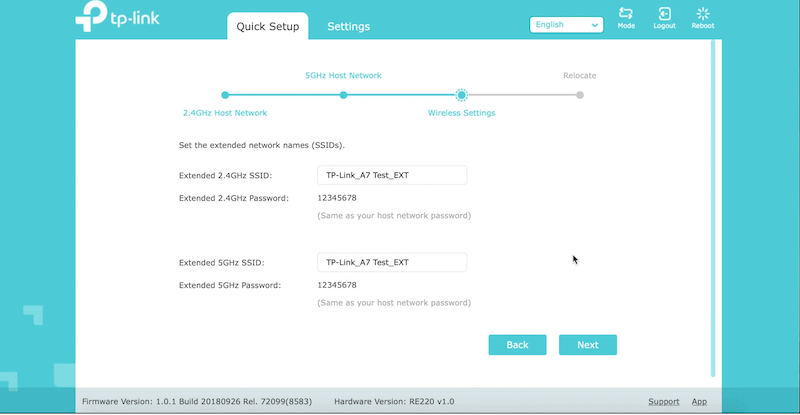Screen dimensions: 800x415
Task: Expand the English language dropdown
Action: pyautogui.click(x=566, y=25)
